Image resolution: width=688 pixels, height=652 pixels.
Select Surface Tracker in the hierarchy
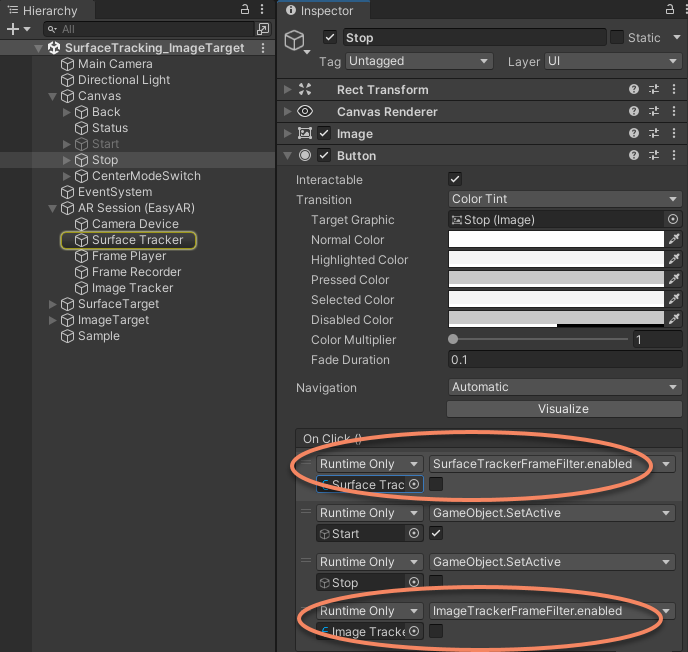137,240
